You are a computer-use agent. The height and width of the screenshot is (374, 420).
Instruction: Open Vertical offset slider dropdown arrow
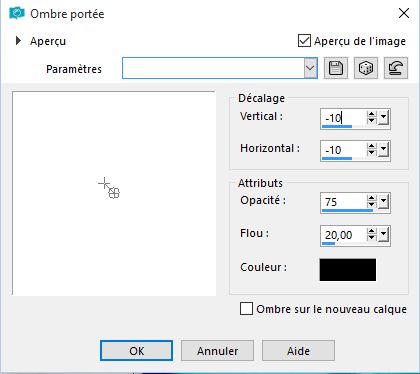(383, 117)
